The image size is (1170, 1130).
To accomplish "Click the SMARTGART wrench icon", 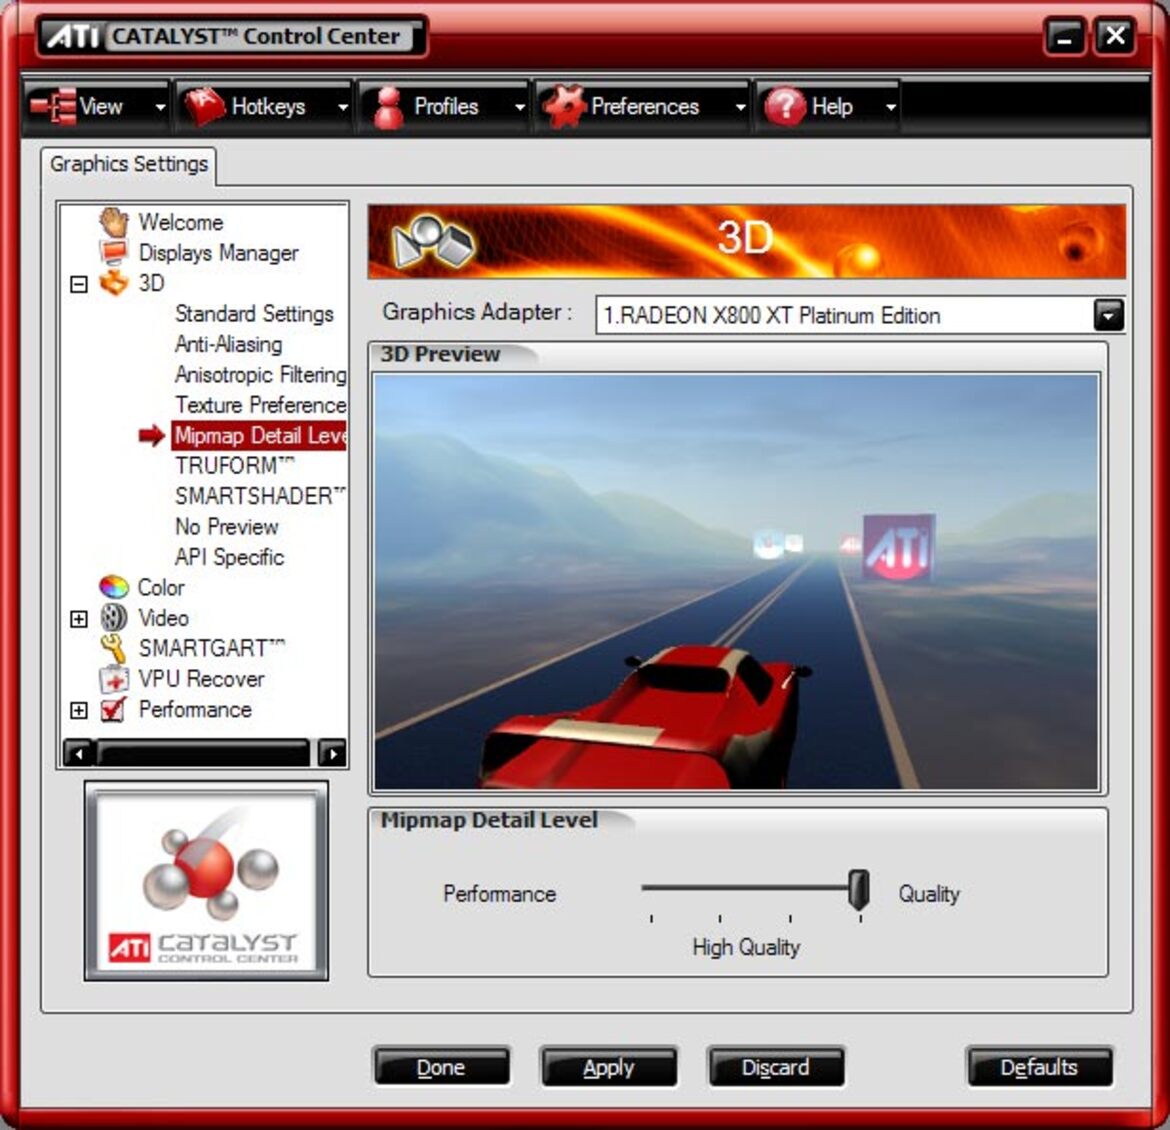I will coord(113,648).
